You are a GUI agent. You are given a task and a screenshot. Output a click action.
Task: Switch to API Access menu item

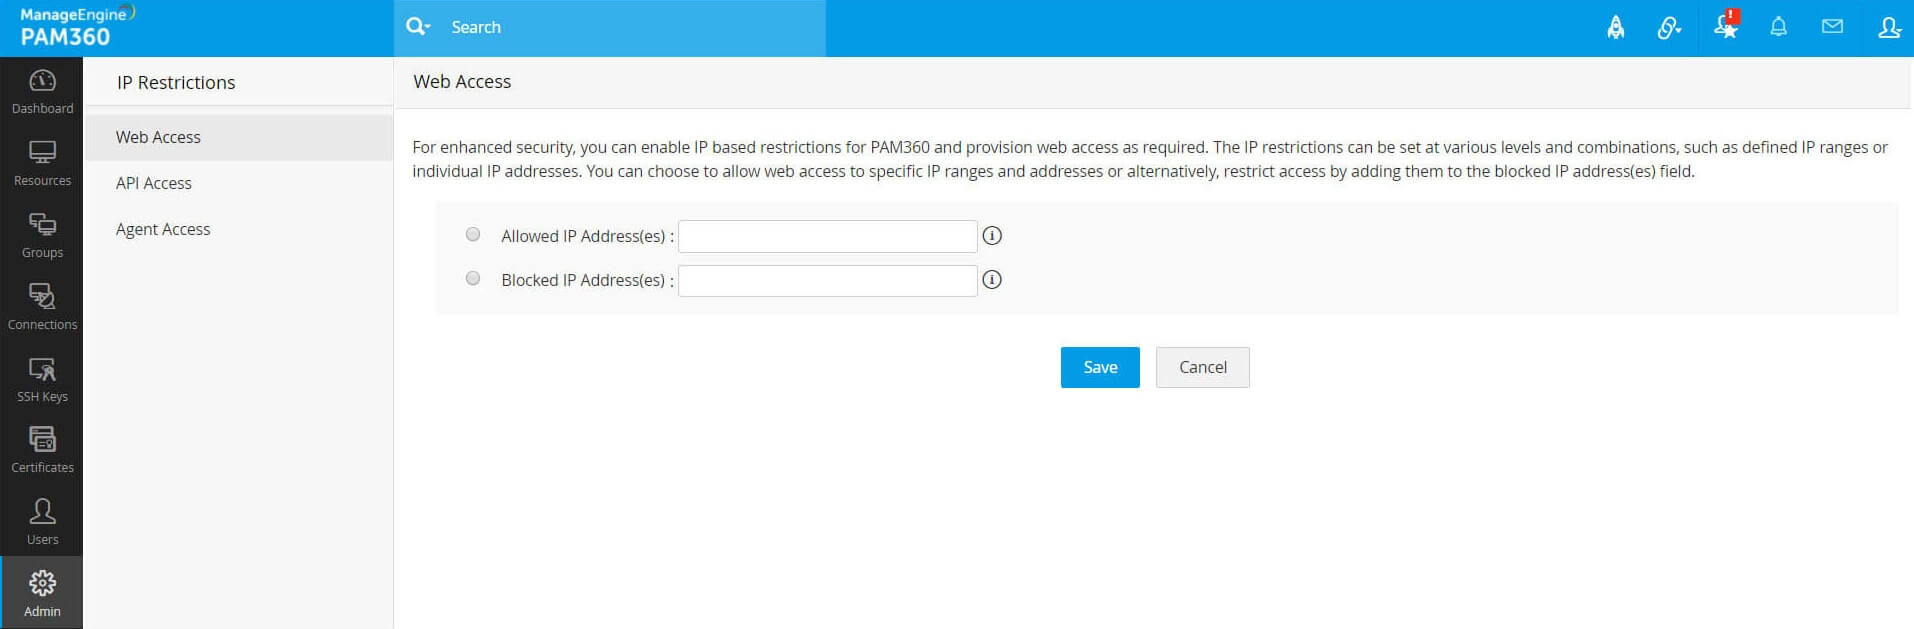pos(154,183)
